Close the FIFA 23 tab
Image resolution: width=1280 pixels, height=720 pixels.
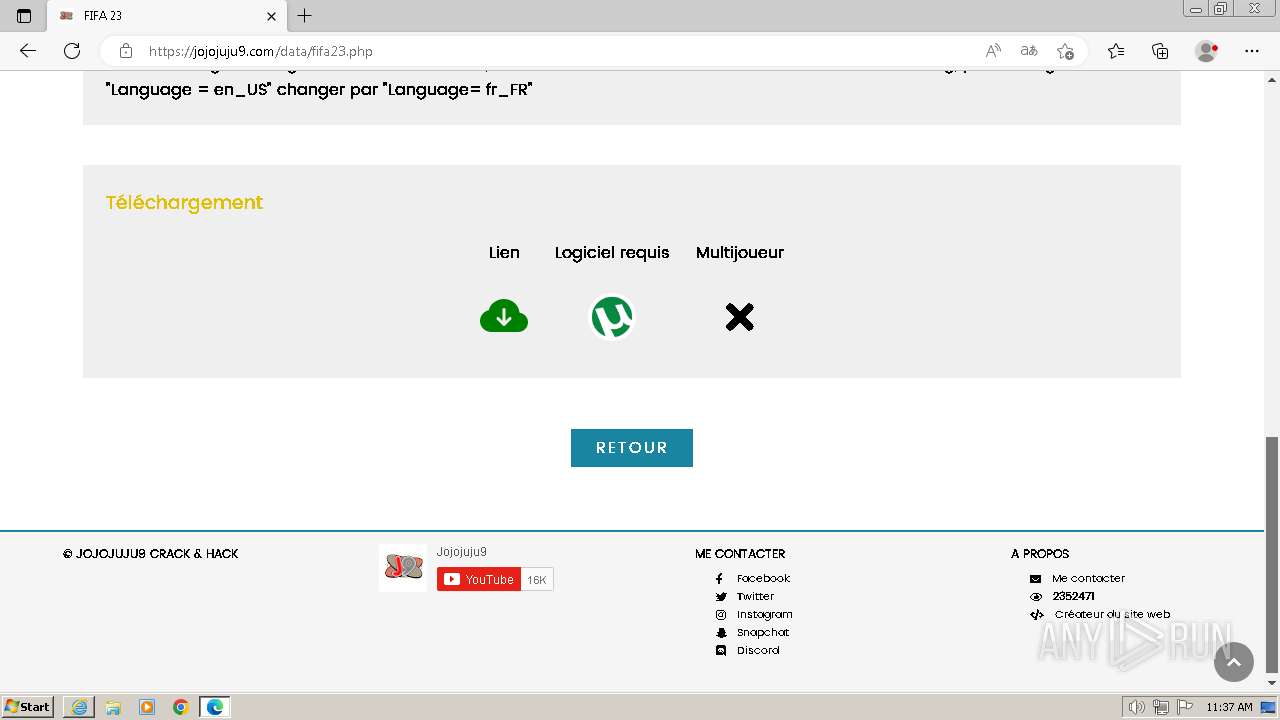click(271, 16)
